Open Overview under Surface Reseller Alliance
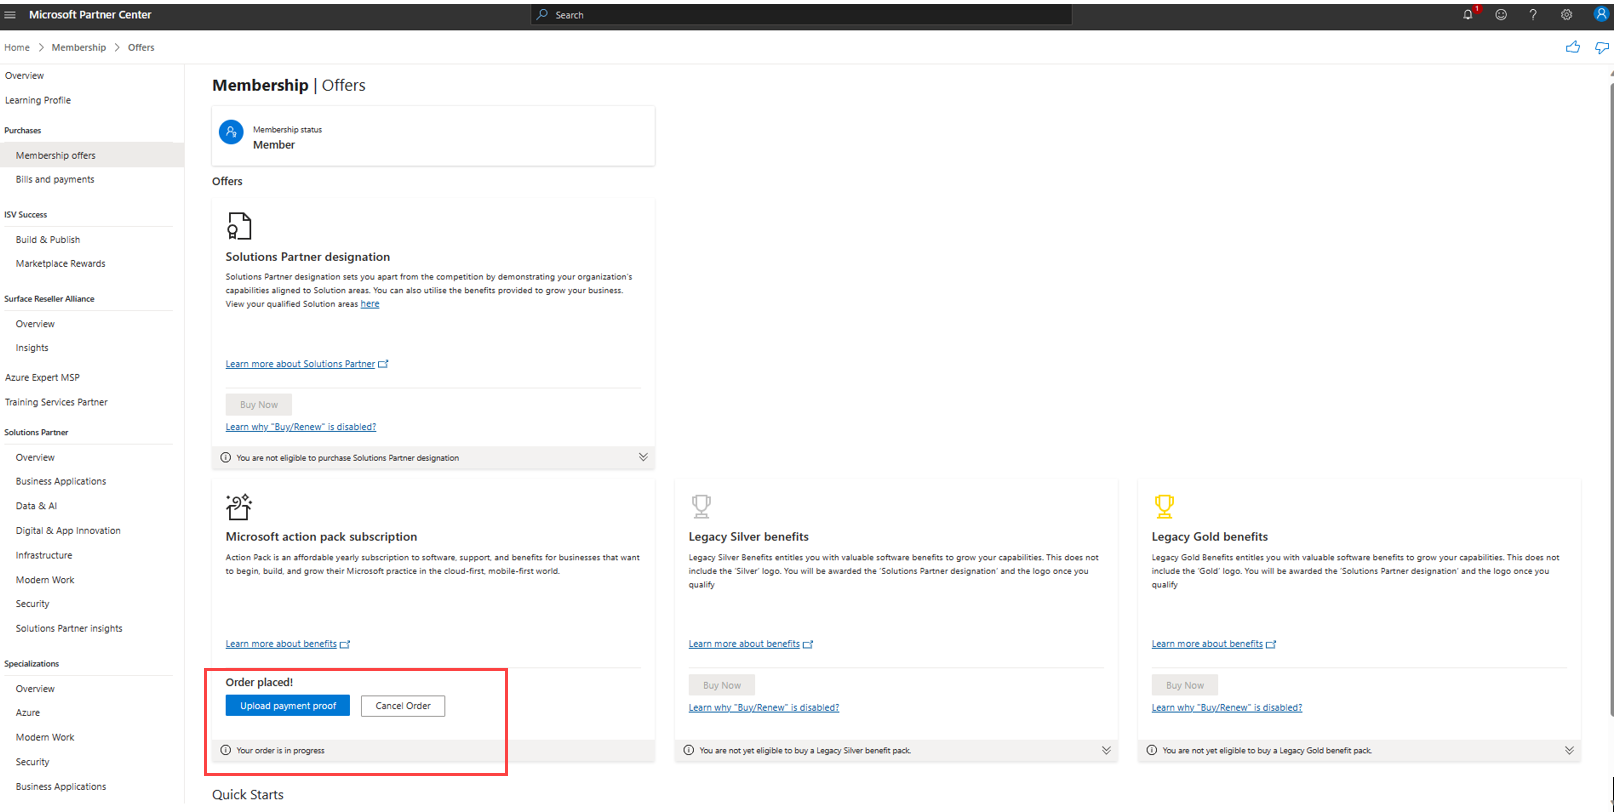The image size is (1617, 812). coord(35,324)
